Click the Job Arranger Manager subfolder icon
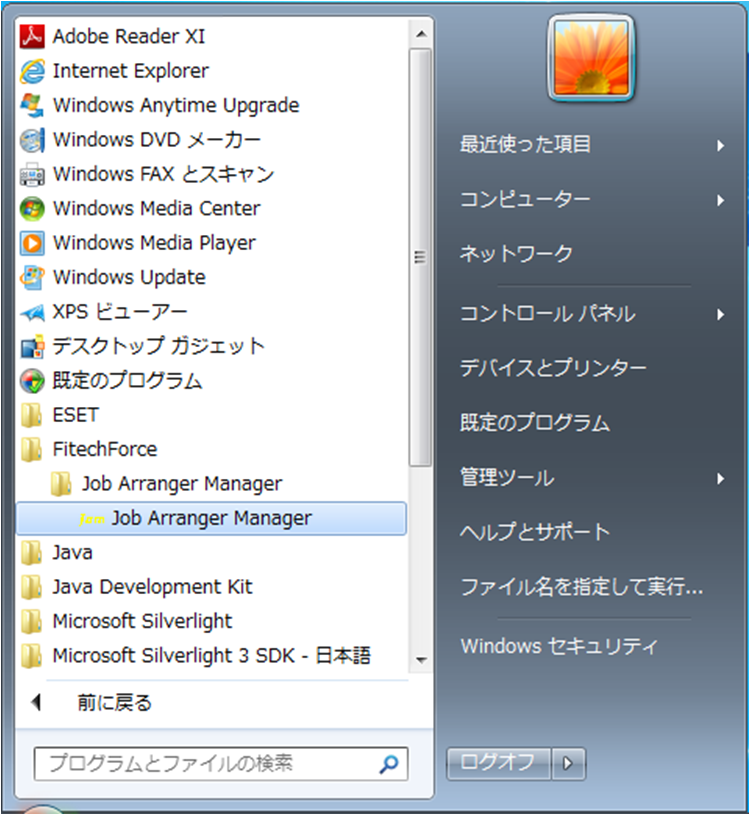The width and height of the screenshot is (750, 815). coord(61,484)
